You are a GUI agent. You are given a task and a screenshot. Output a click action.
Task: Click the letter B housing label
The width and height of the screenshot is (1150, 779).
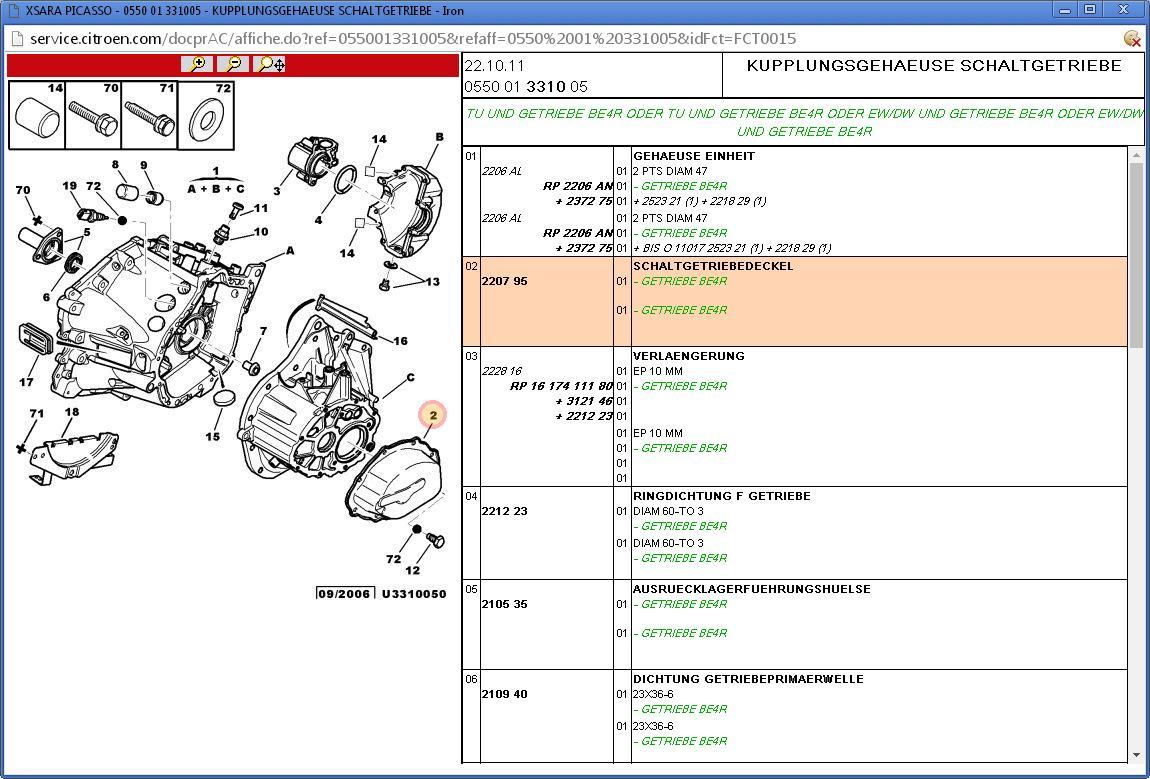[439, 137]
